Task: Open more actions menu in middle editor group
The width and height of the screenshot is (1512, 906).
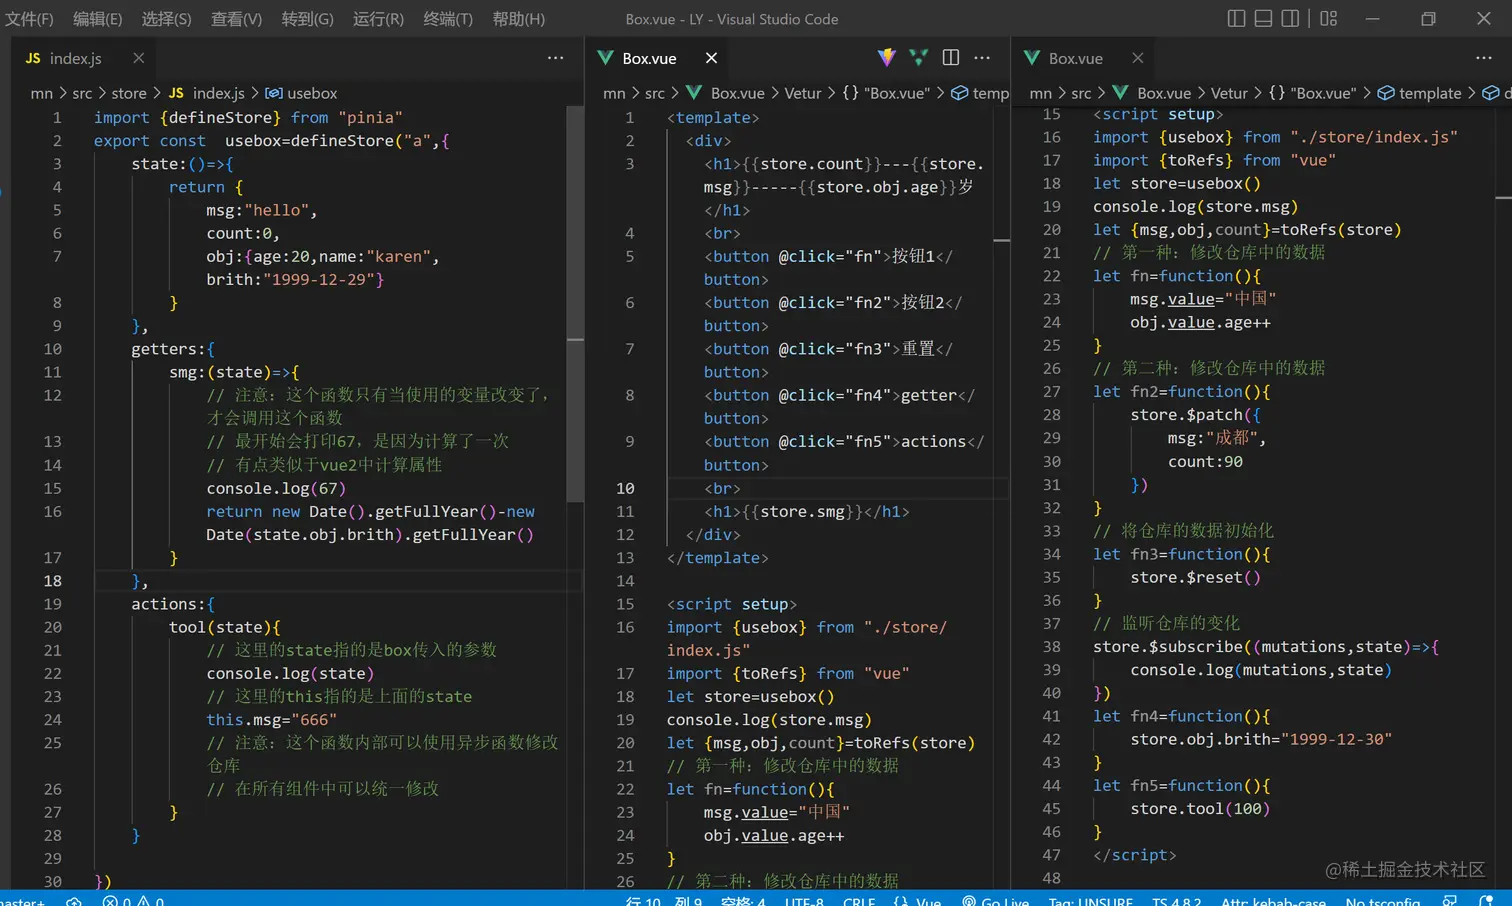Action: [x=982, y=58]
